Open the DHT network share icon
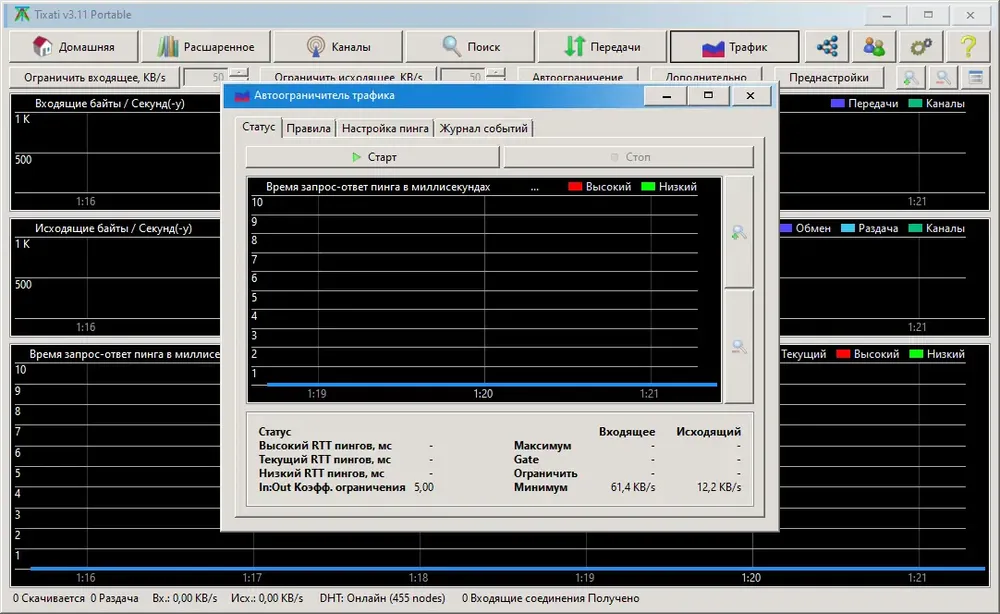Screen dimensions: 1000x614 pyautogui.click(x=827, y=47)
